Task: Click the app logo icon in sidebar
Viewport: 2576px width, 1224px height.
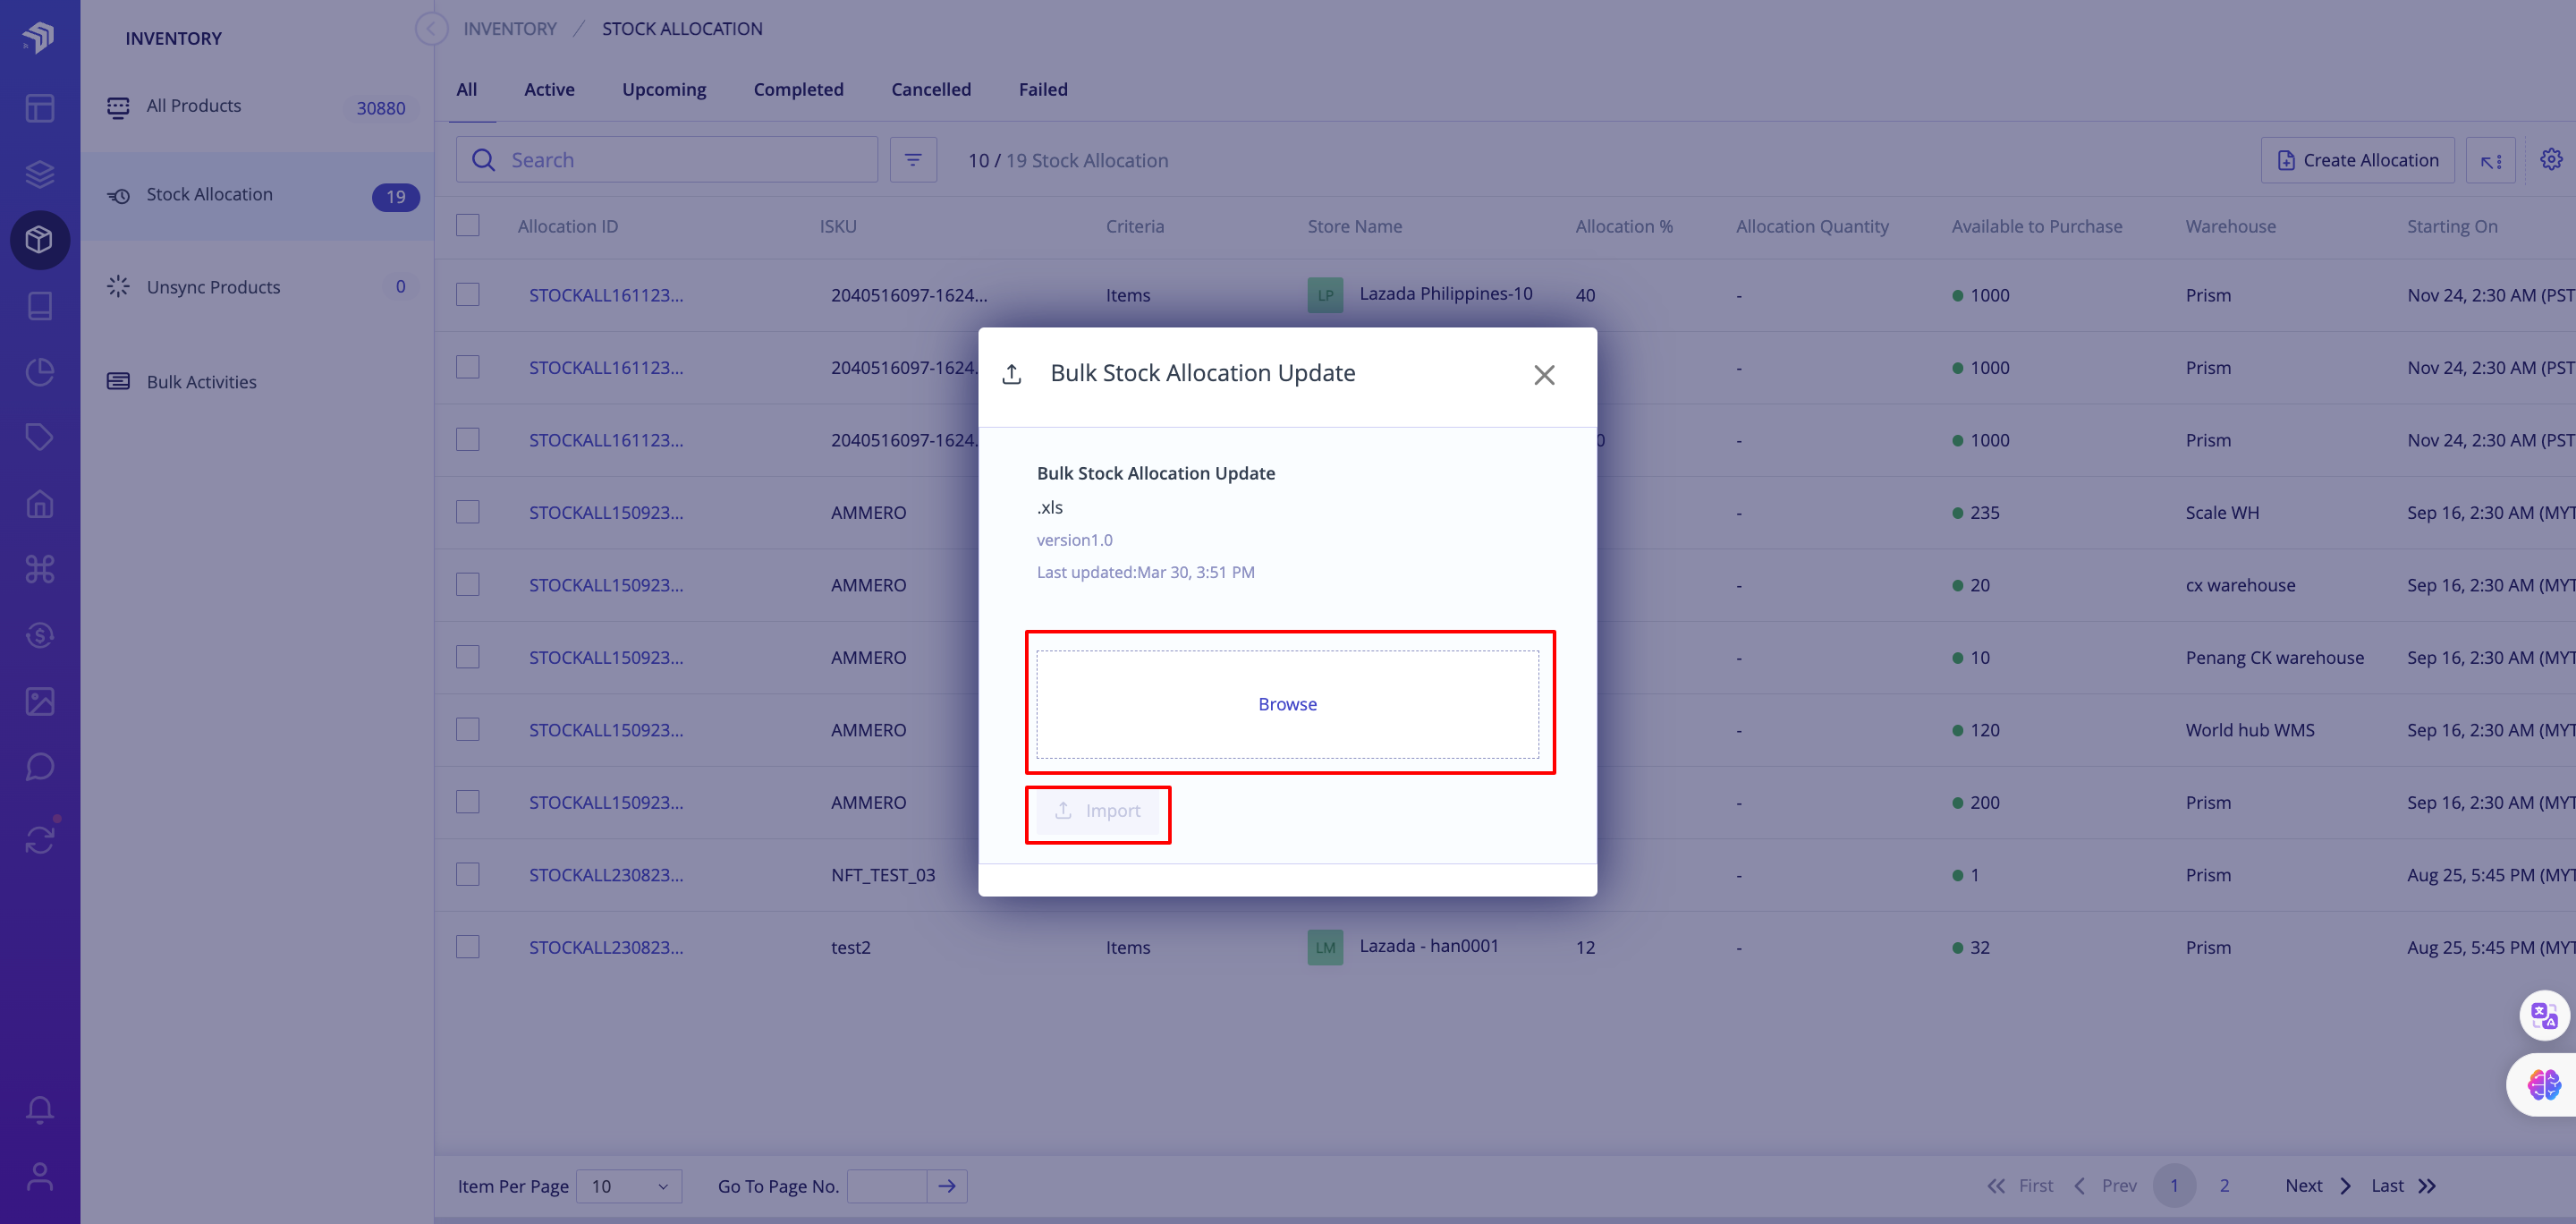Action: (x=39, y=37)
